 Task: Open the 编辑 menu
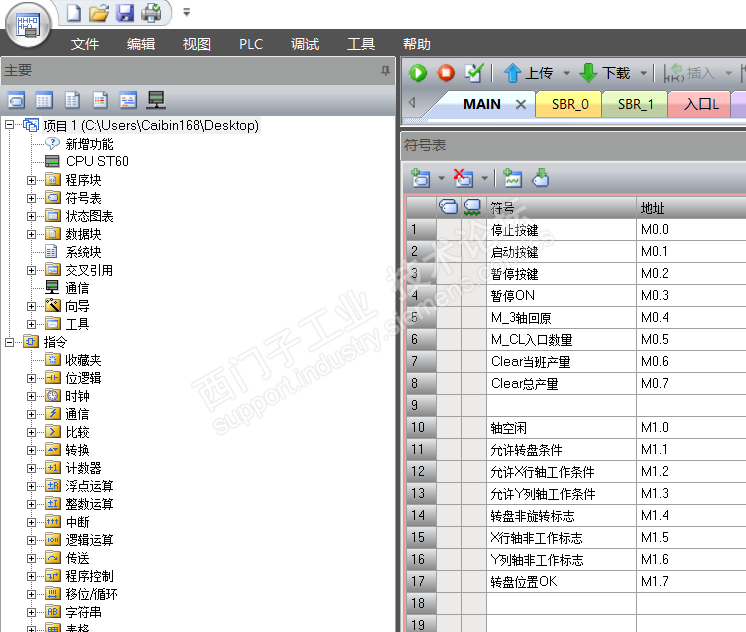click(x=141, y=44)
